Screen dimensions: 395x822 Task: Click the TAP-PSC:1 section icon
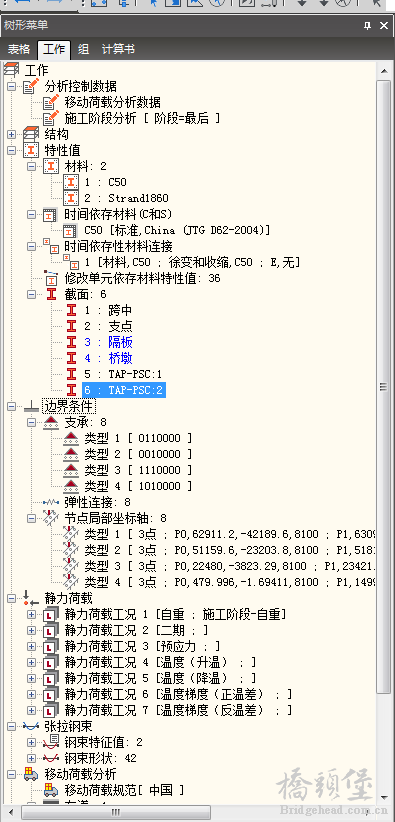(71, 374)
